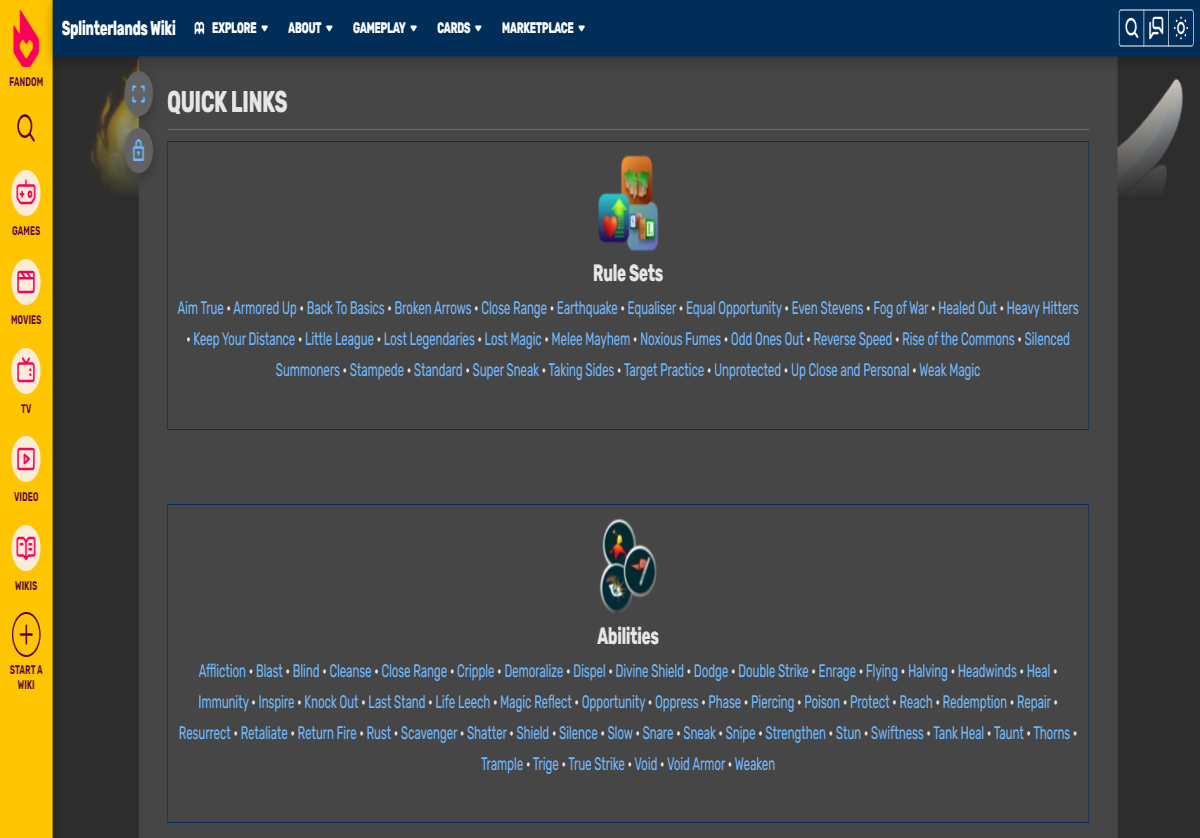Open the Headwinds ability link

pos(987,671)
